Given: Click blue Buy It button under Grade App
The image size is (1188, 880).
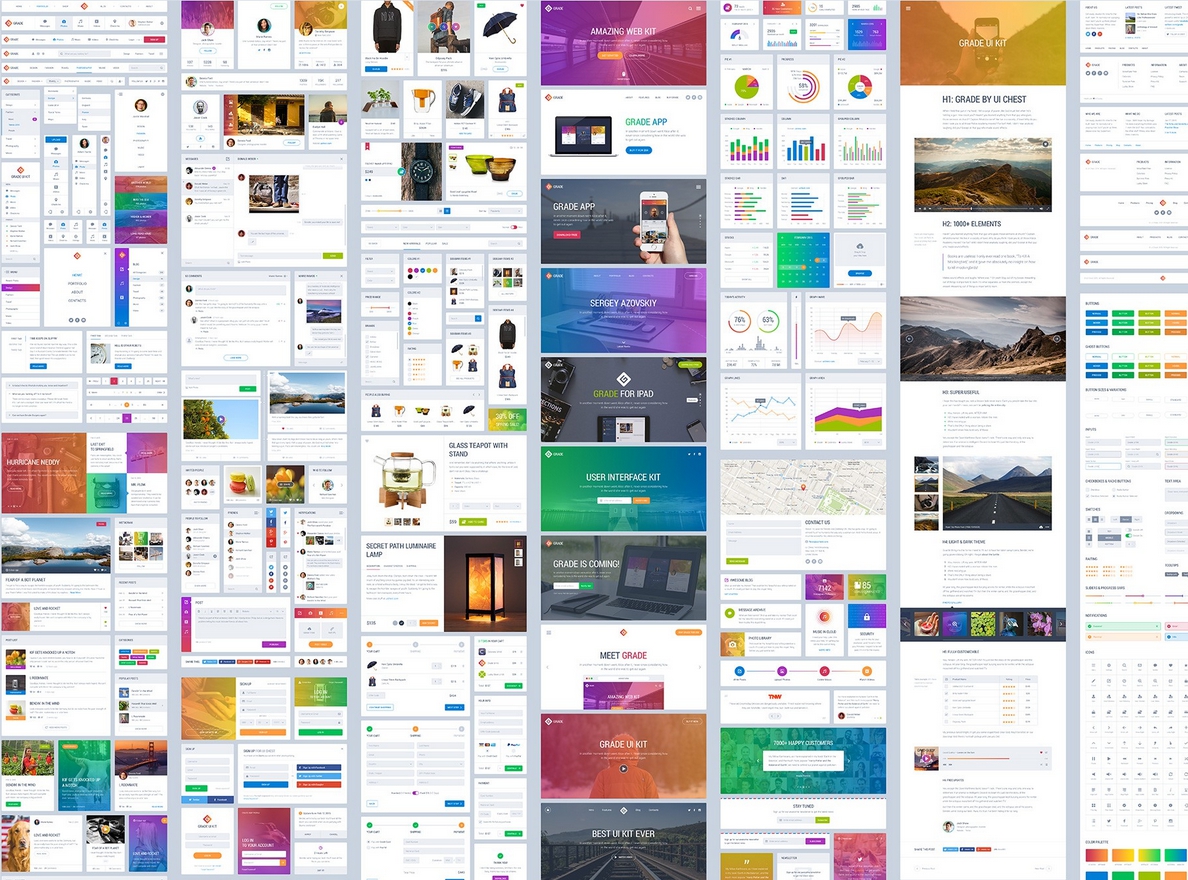Looking at the screenshot, I should click(x=638, y=150).
